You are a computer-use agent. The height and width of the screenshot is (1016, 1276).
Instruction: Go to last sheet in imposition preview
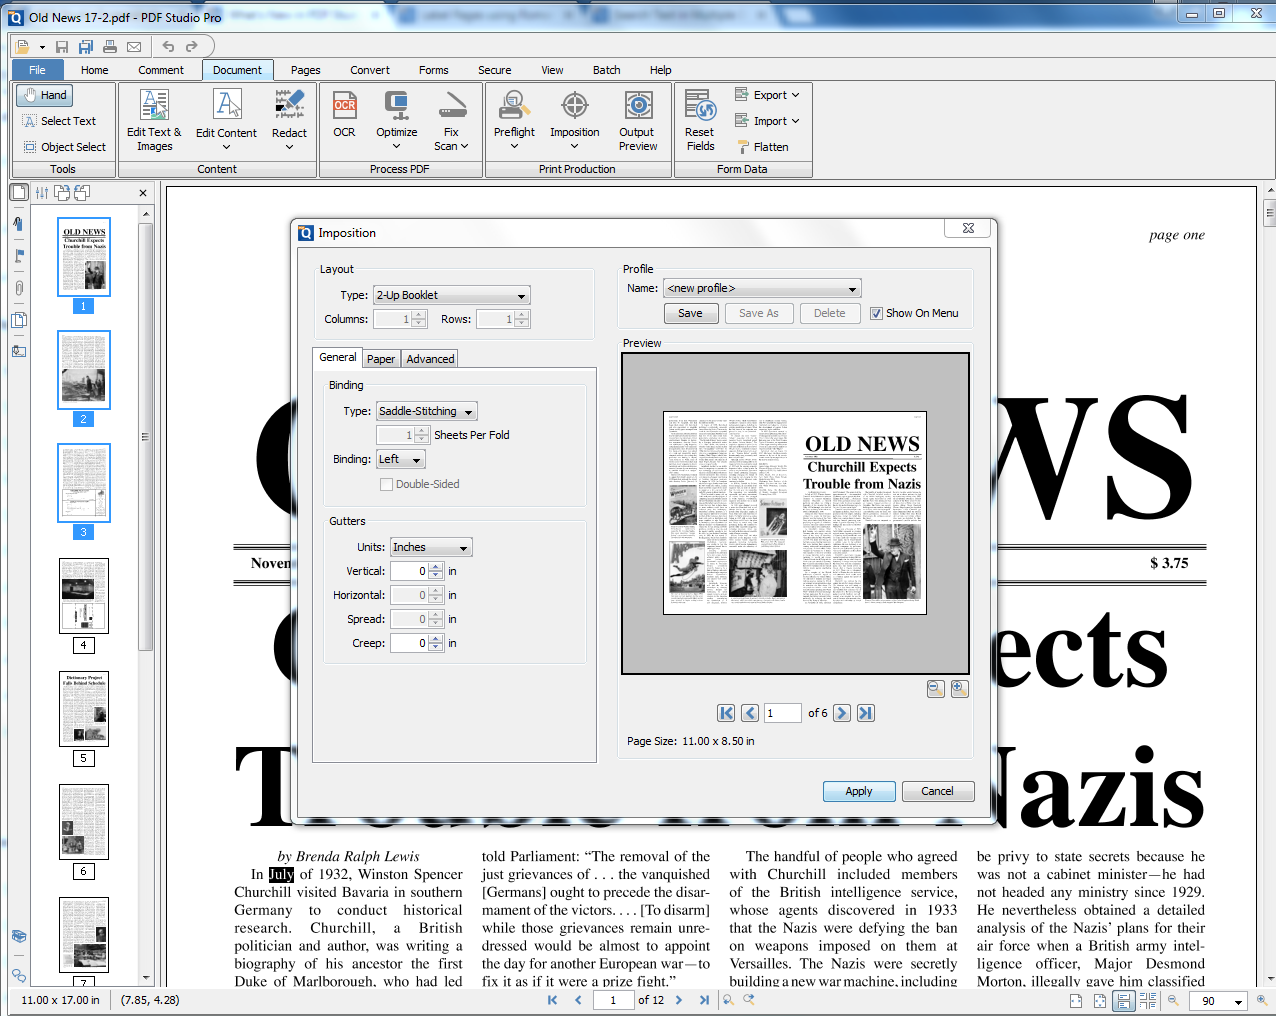pyautogui.click(x=866, y=713)
